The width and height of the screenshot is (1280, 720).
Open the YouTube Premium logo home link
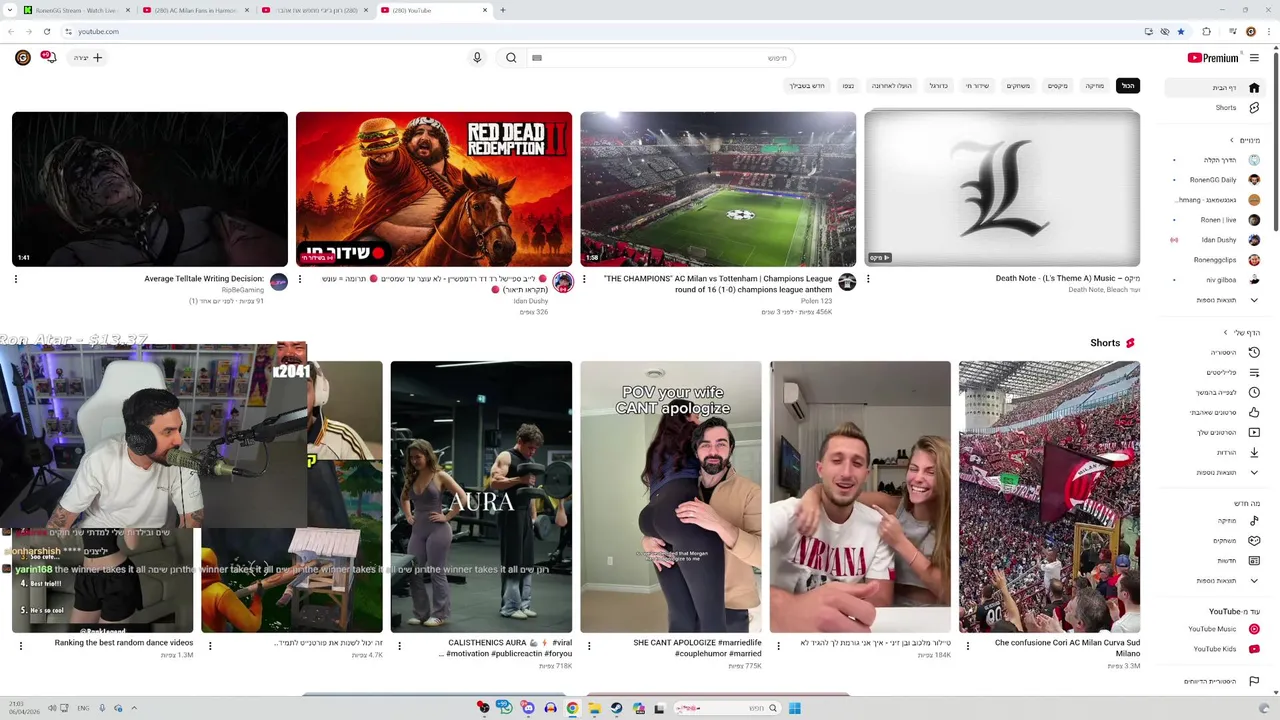pyautogui.click(x=1212, y=58)
